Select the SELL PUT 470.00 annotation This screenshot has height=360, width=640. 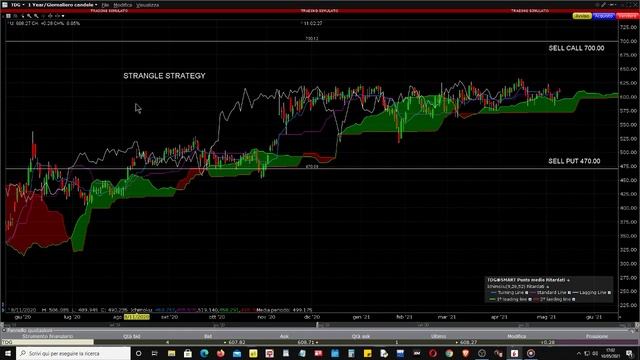point(574,161)
